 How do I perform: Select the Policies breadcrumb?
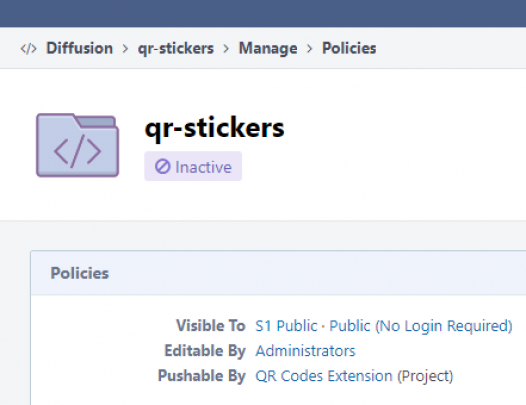point(349,48)
